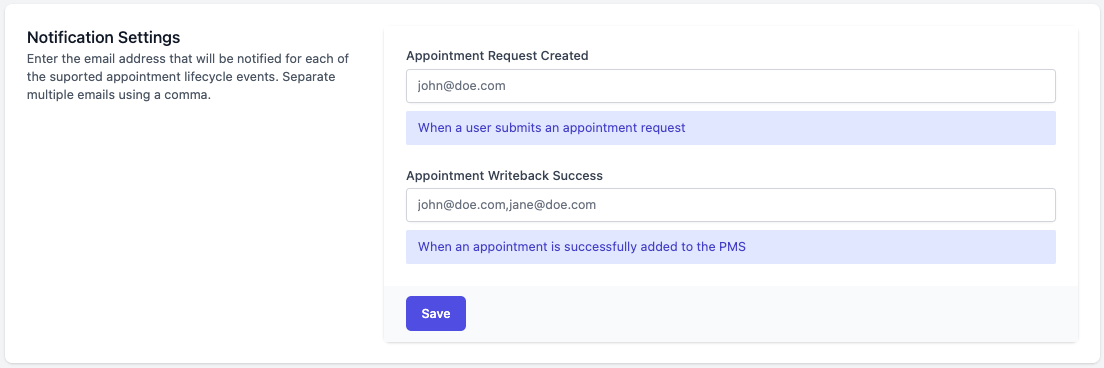Click the john@doe.com,jane@doe.com placeholder text
This screenshot has width=1104, height=368.
(x=507, y=205)
